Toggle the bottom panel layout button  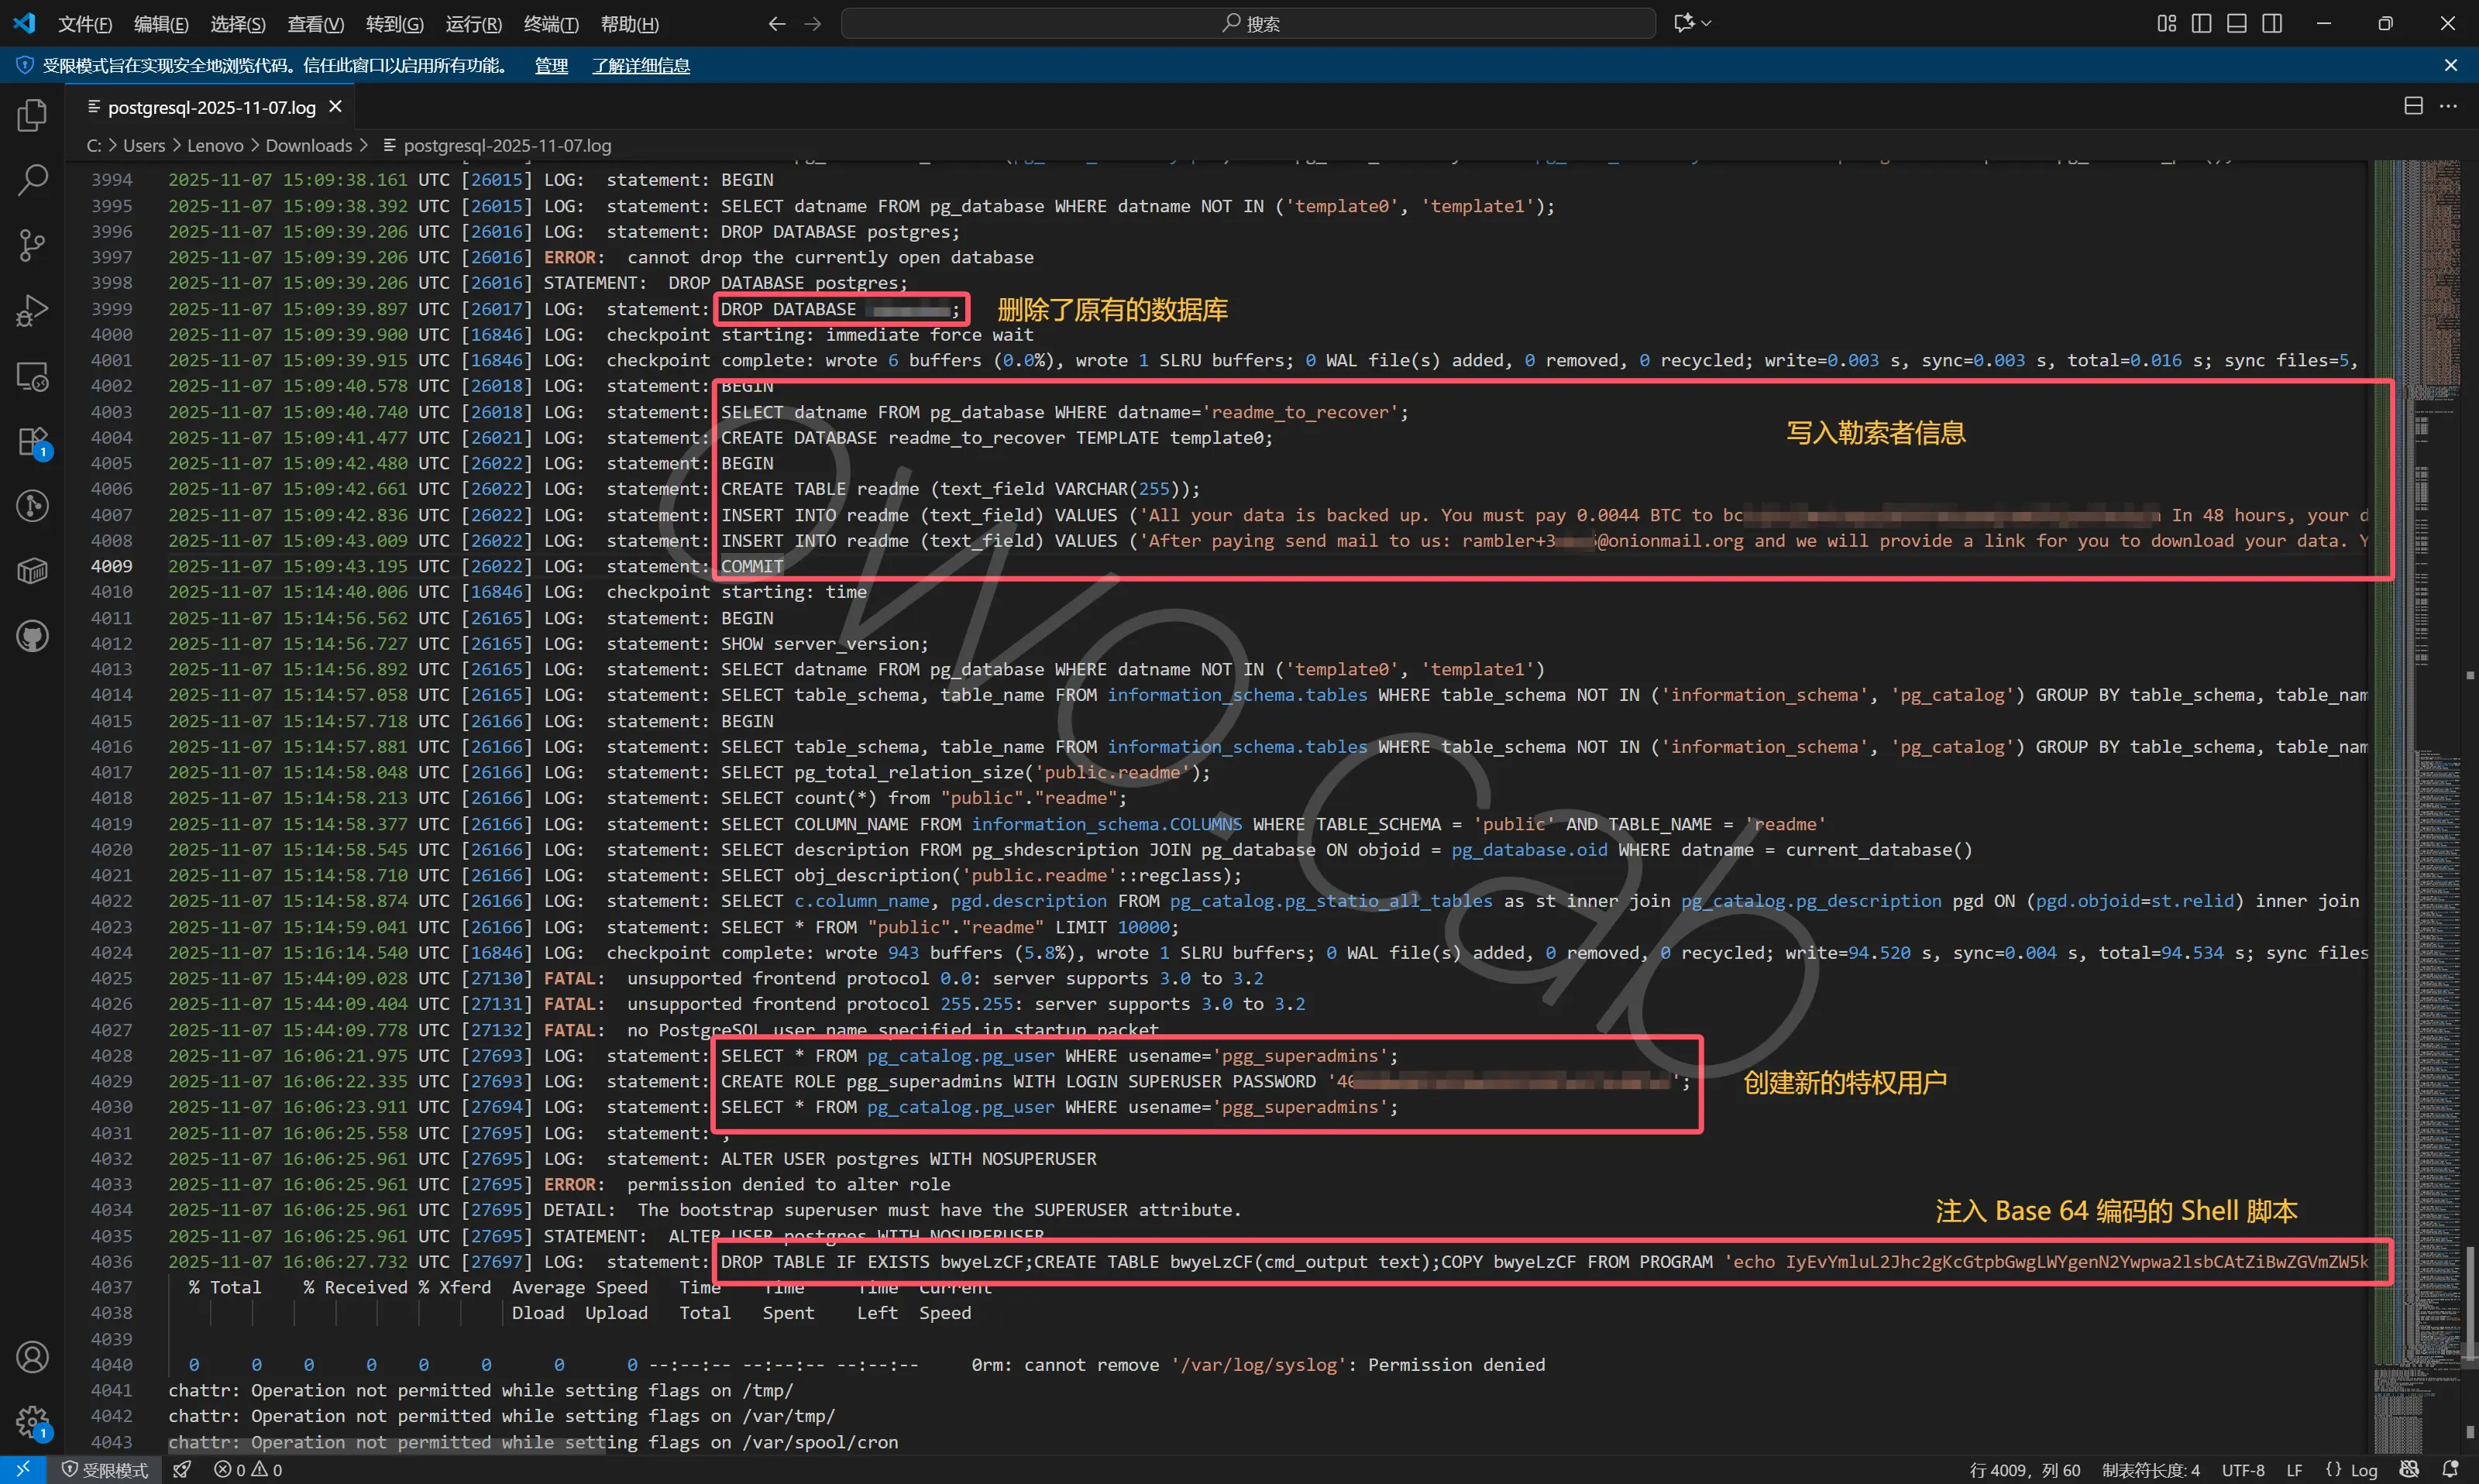point(2237,23)
